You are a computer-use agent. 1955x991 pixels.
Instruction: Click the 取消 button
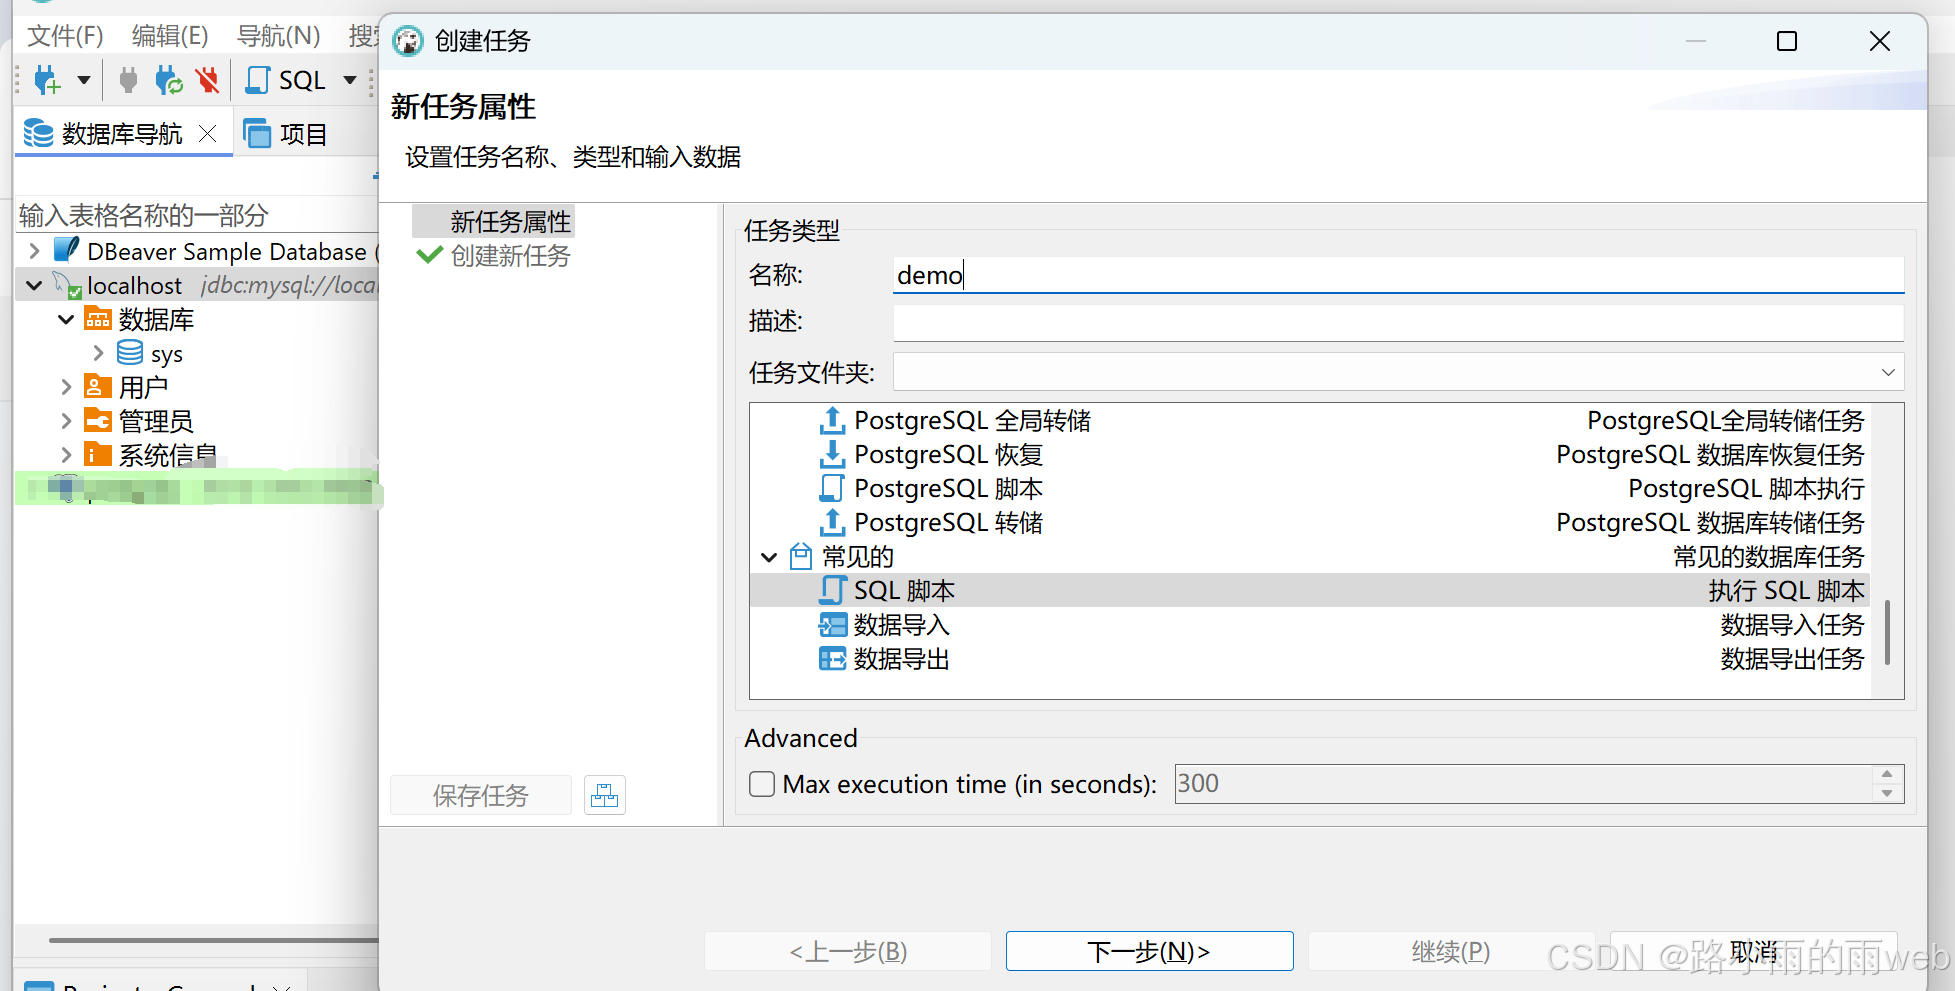1753,951
